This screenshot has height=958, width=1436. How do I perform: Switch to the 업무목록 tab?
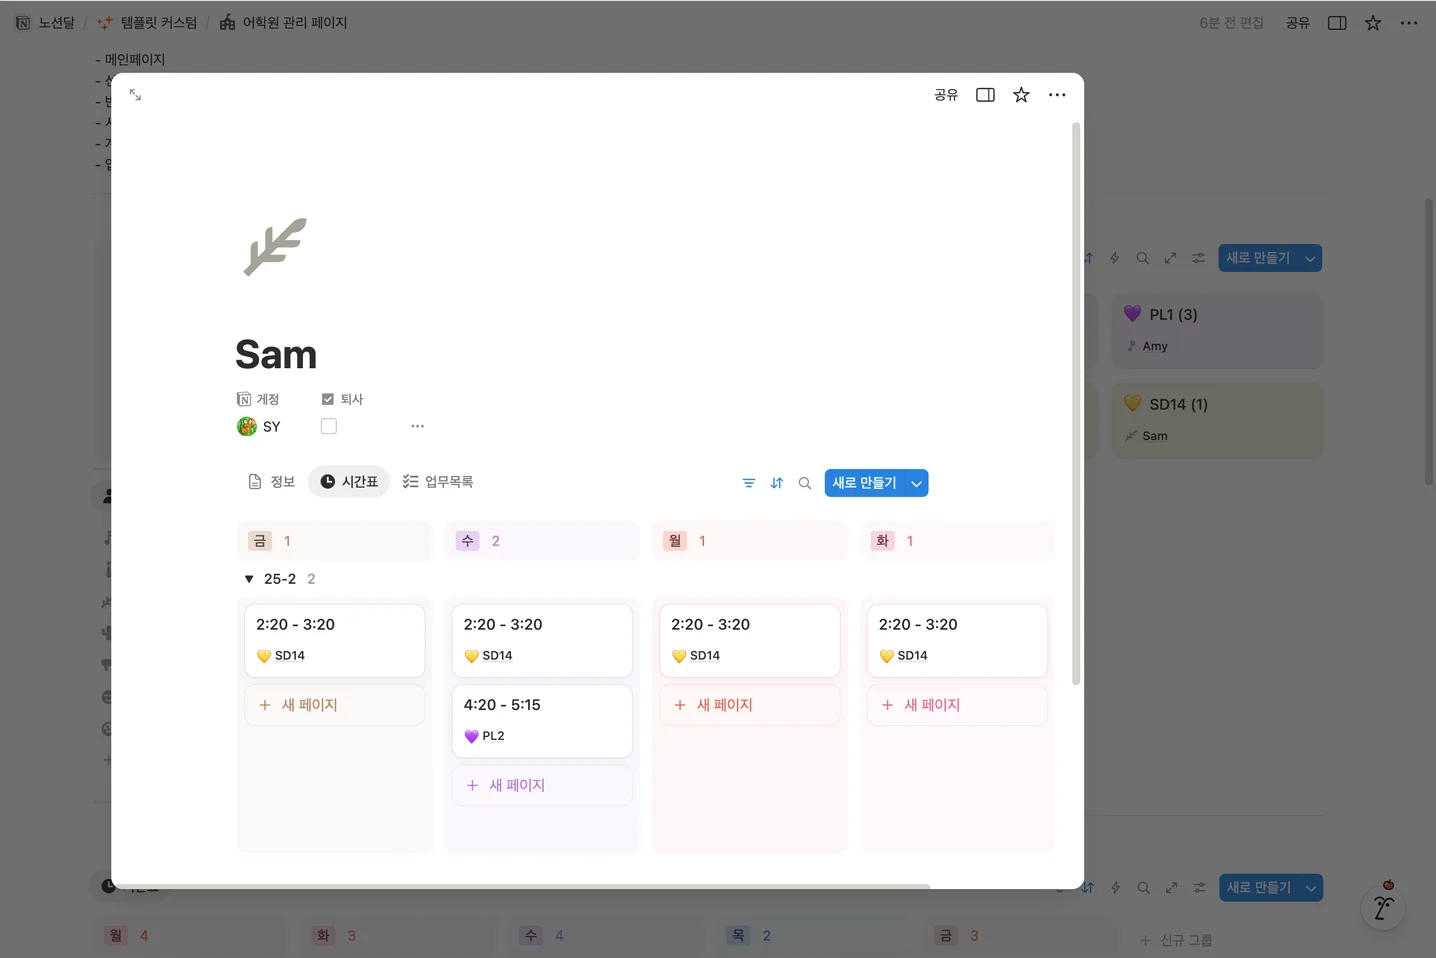tap(437, 481)
